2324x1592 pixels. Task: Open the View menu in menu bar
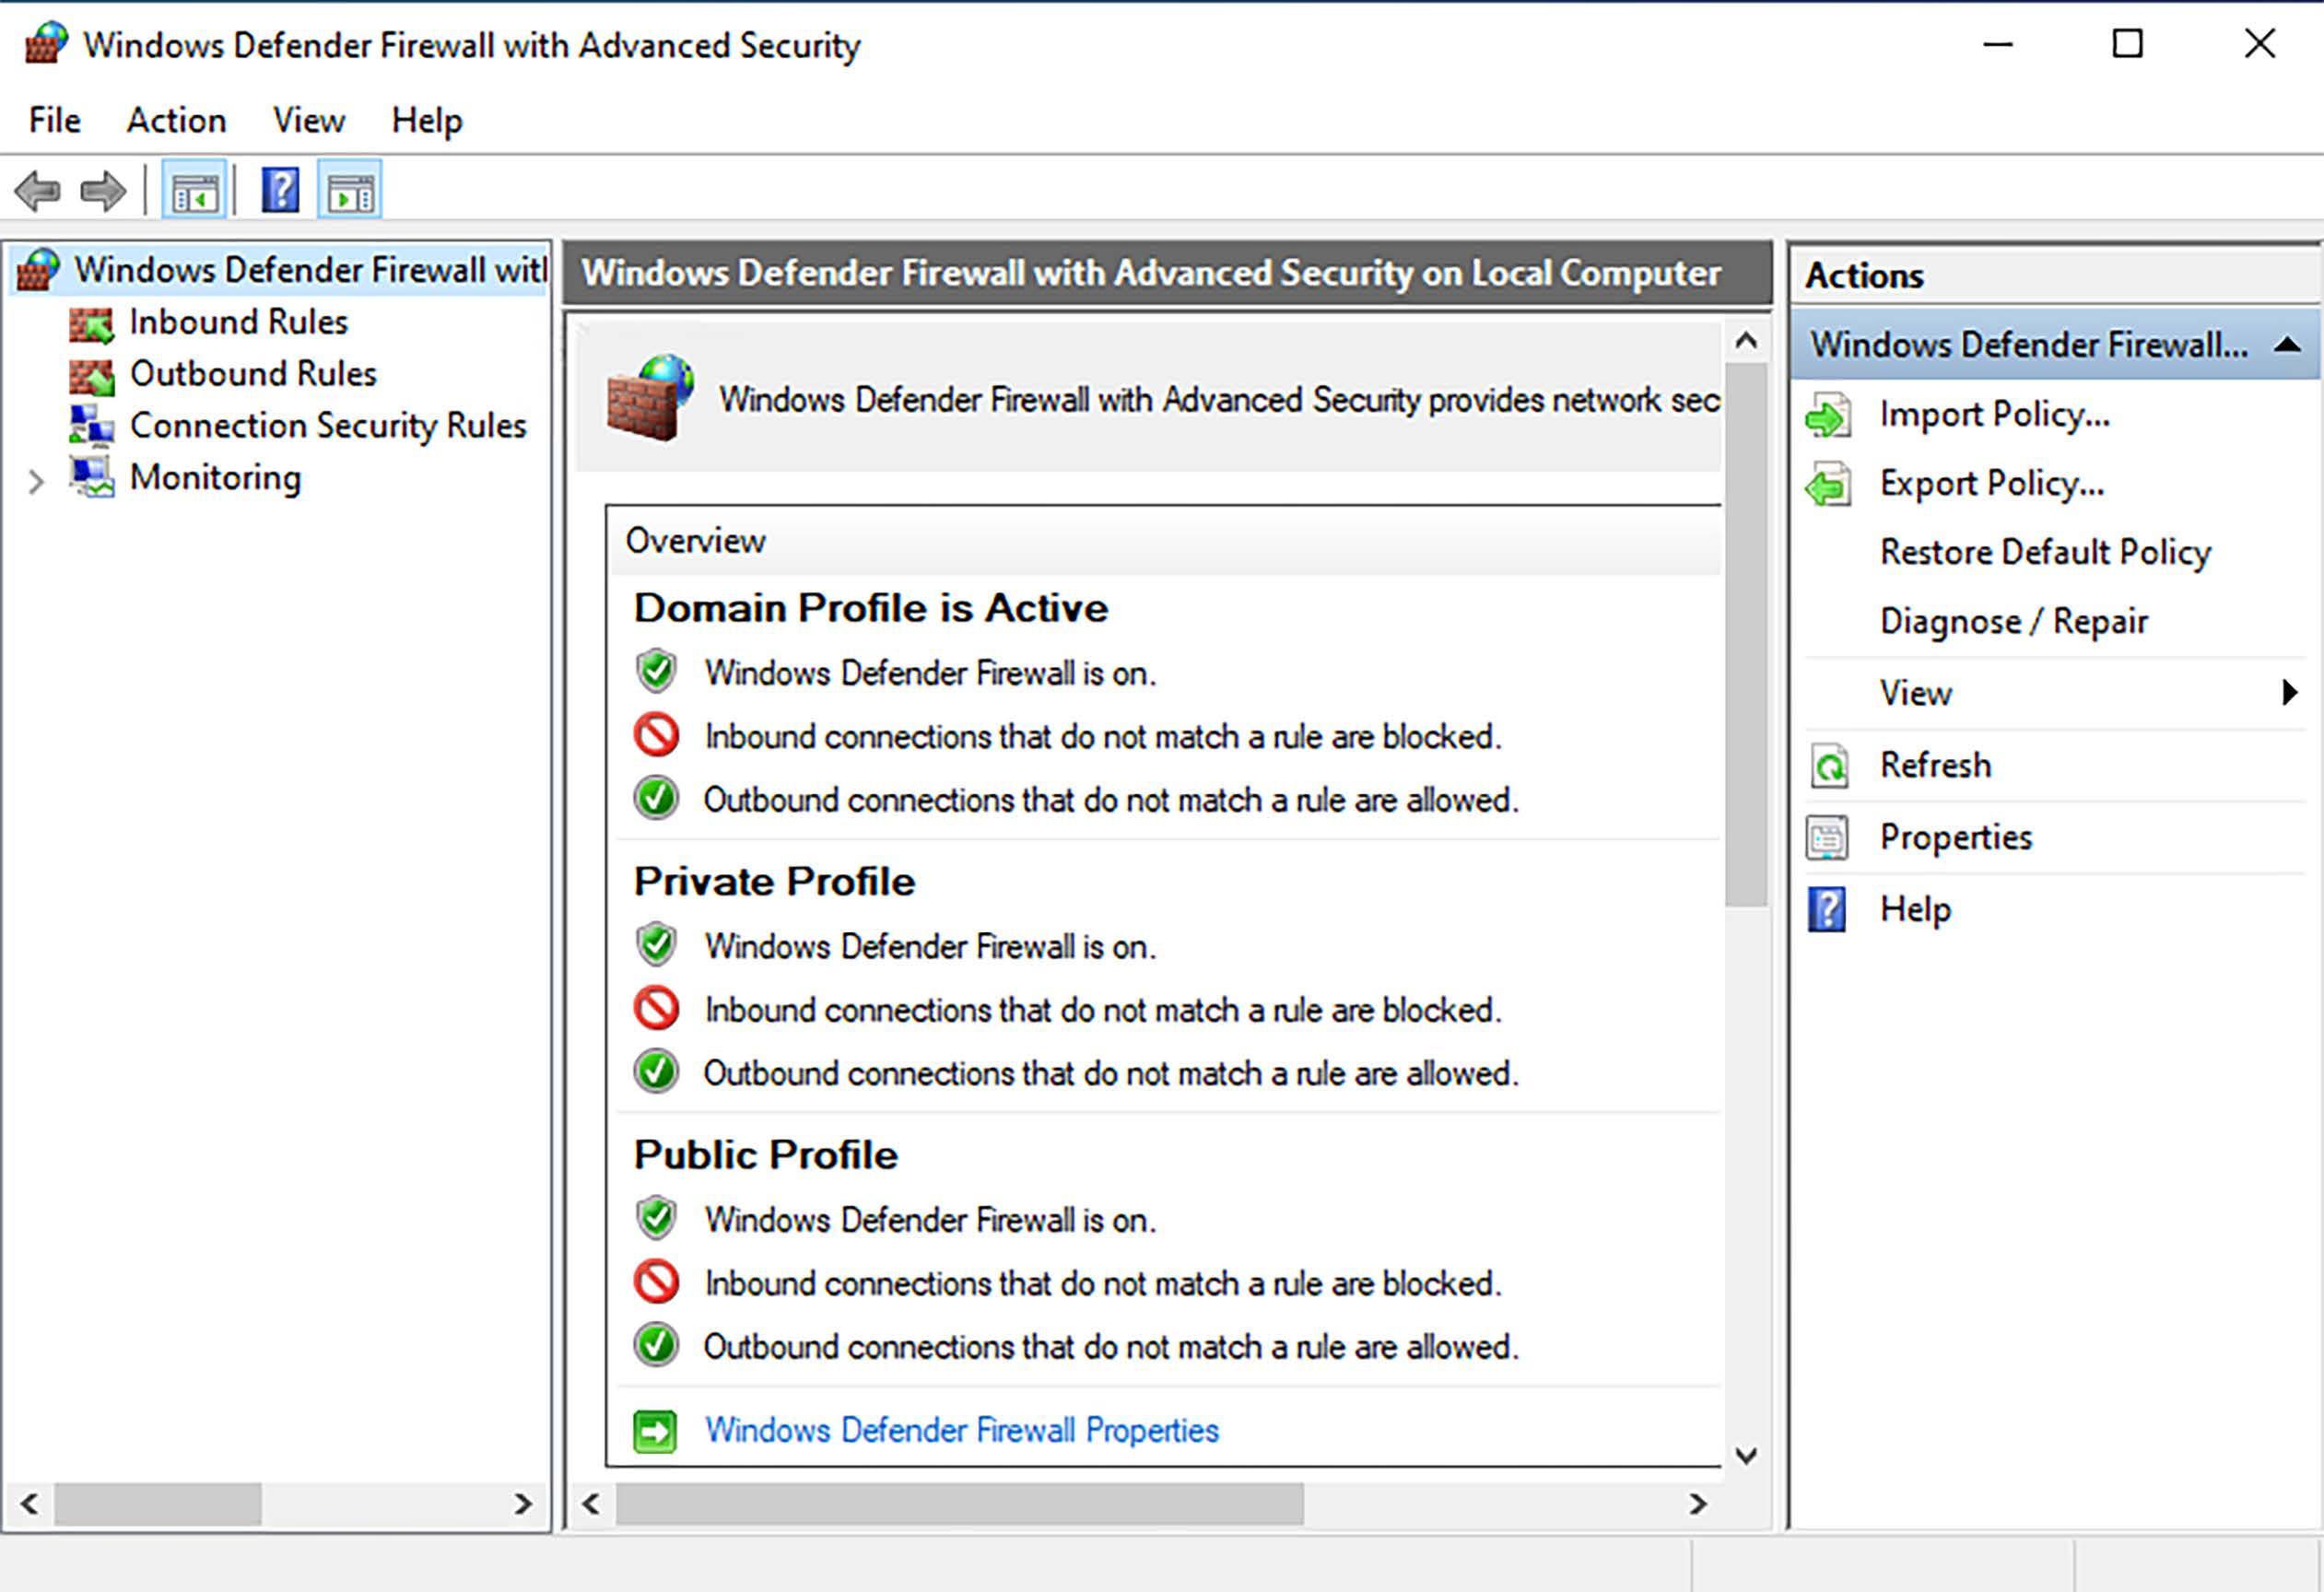click(309, 121)
